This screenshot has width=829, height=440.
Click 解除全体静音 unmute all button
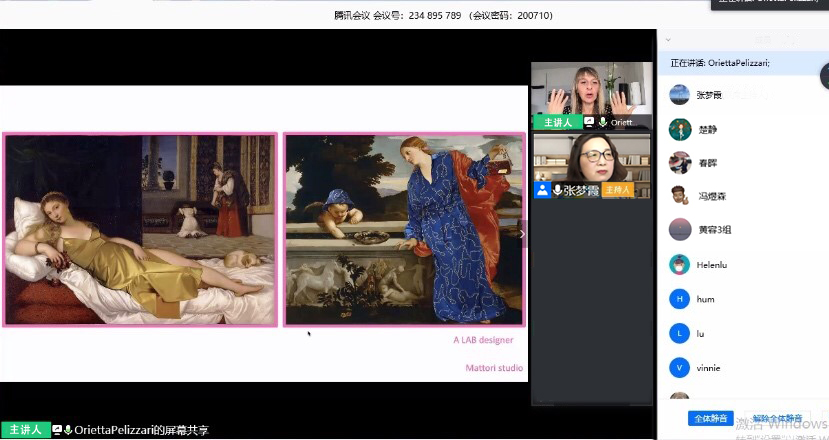pyautogui.click(x=777, y=418)
